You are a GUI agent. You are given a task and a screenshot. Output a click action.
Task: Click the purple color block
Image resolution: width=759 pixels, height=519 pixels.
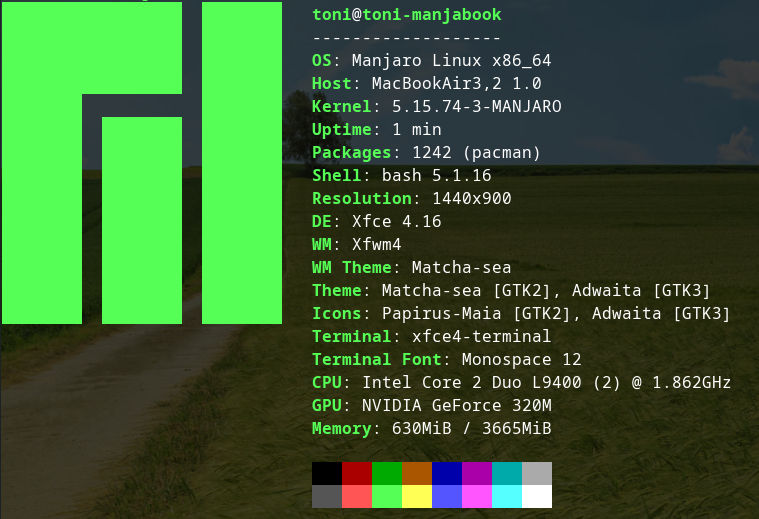pos(477,473)
